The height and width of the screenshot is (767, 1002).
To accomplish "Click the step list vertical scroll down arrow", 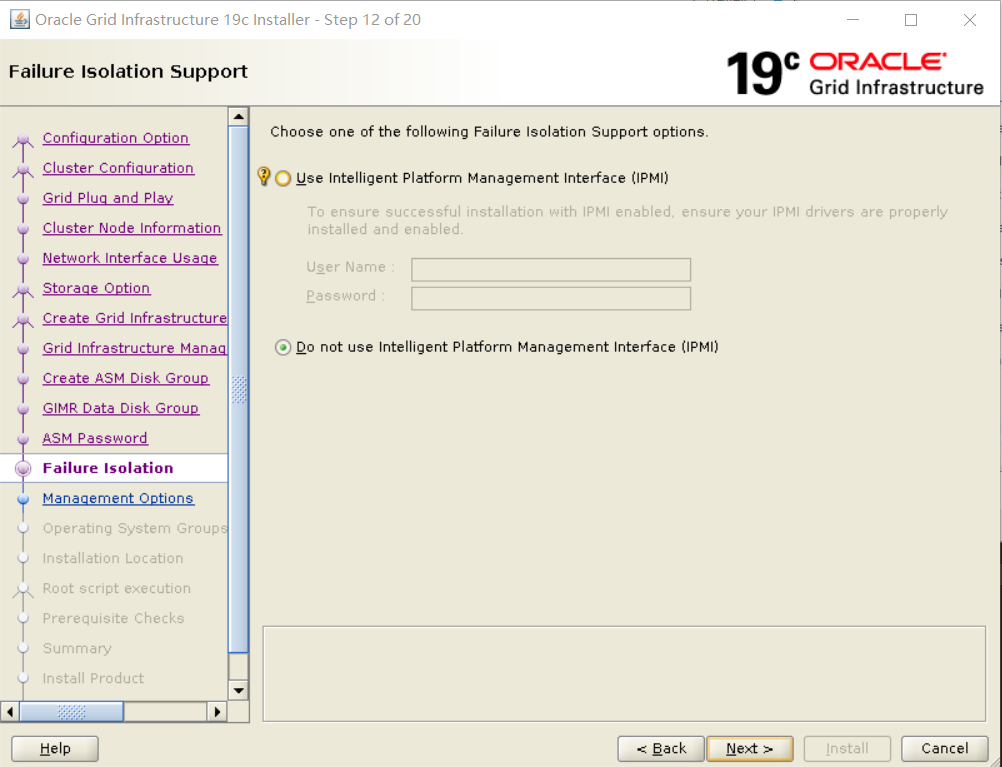I will tap(238, 690).
